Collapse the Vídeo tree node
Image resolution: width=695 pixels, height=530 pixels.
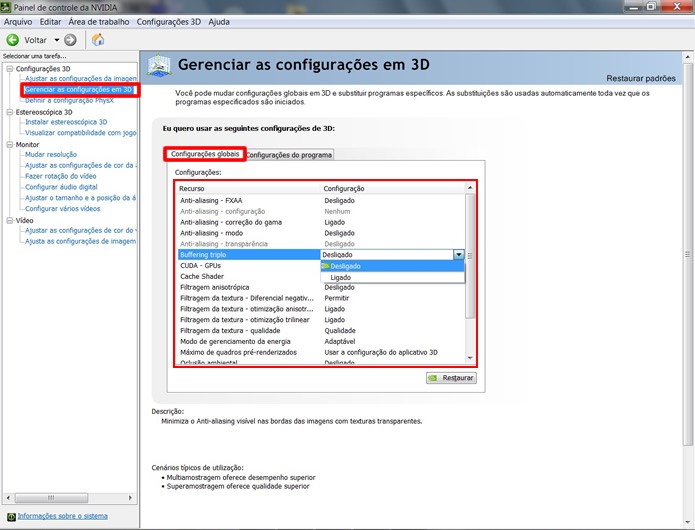coord(10,220)
